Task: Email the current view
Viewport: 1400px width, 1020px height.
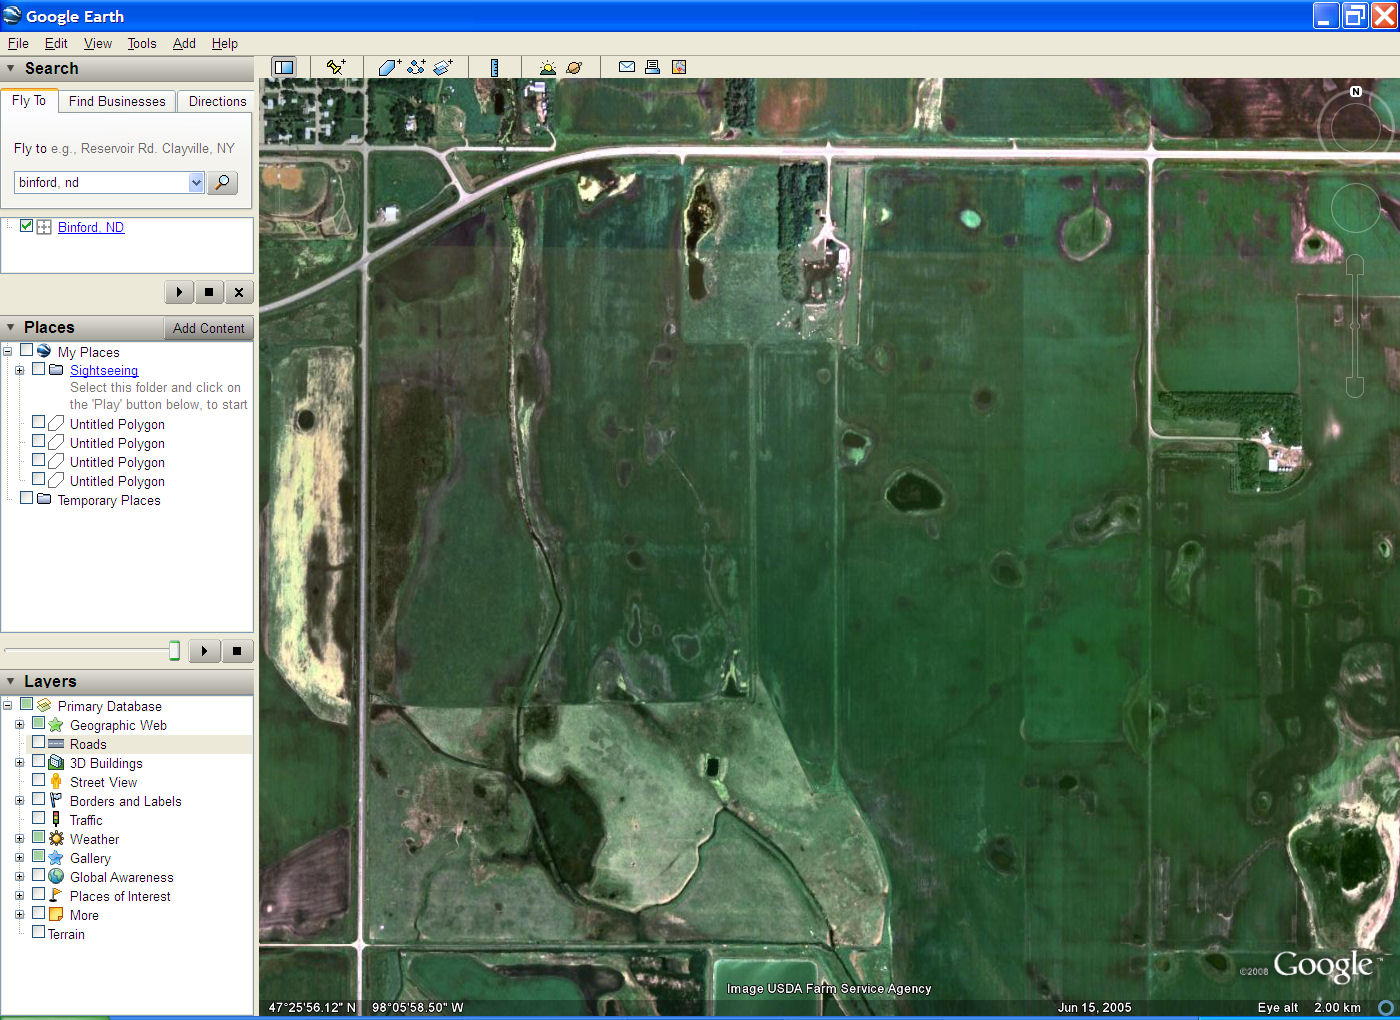Action: (626, 67)
